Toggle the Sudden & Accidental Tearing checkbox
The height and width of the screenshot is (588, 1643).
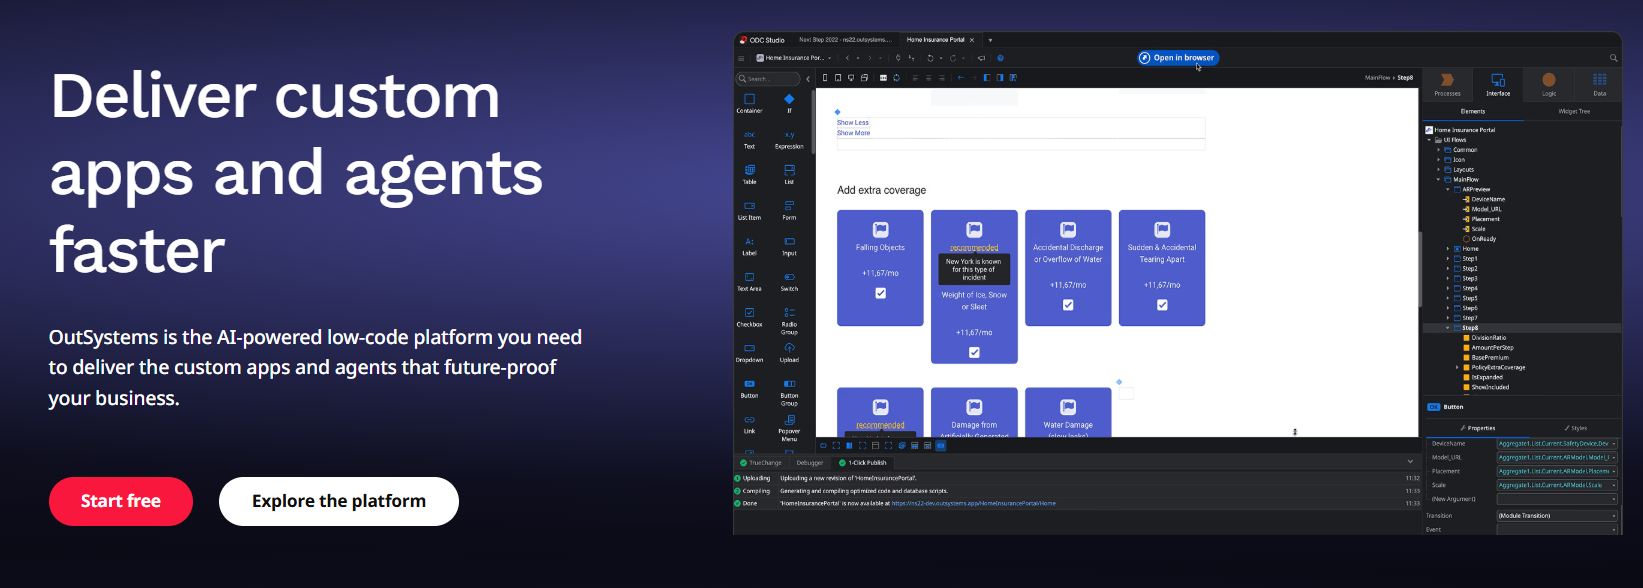(x=1162, y=305)
